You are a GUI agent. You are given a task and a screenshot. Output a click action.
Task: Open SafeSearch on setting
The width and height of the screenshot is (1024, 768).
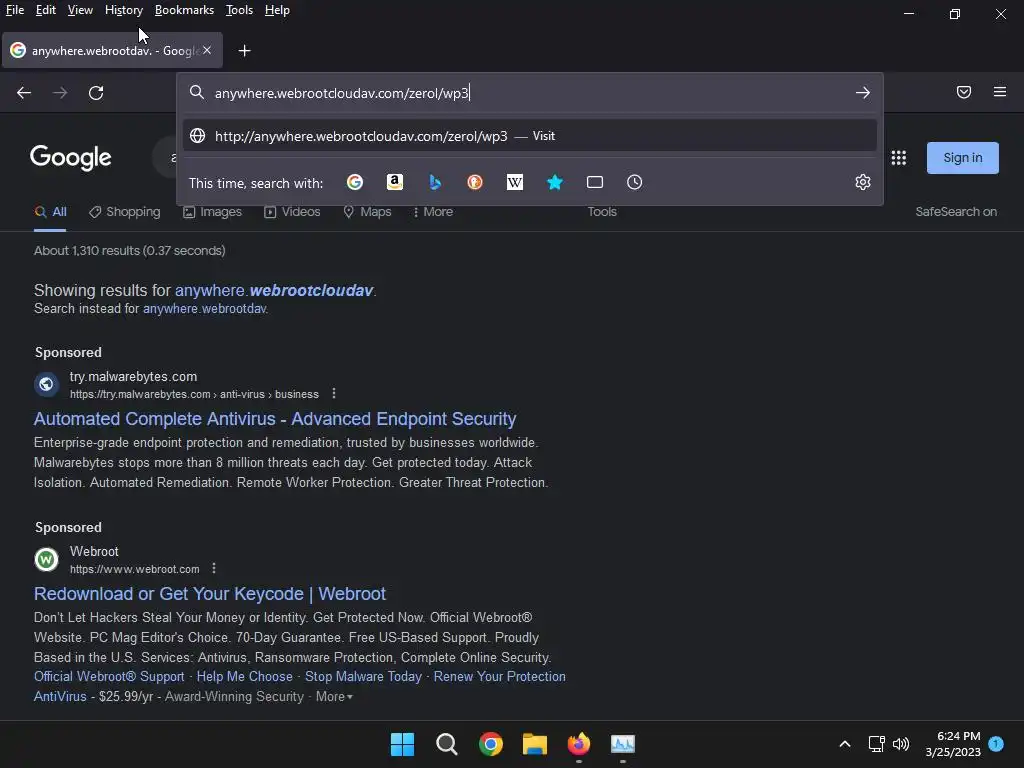click(x=956, y=212)
